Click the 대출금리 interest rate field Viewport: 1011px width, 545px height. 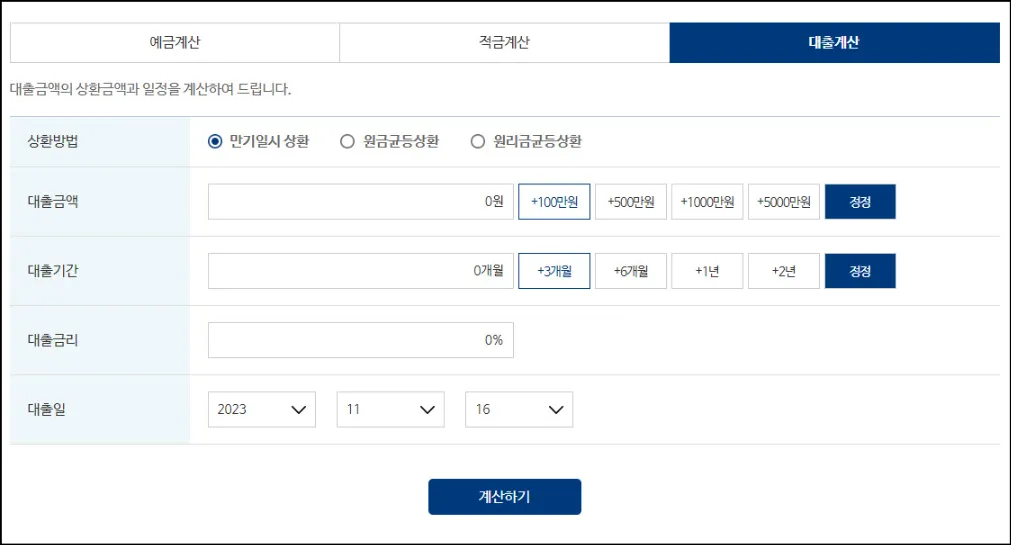click(360, 340)
